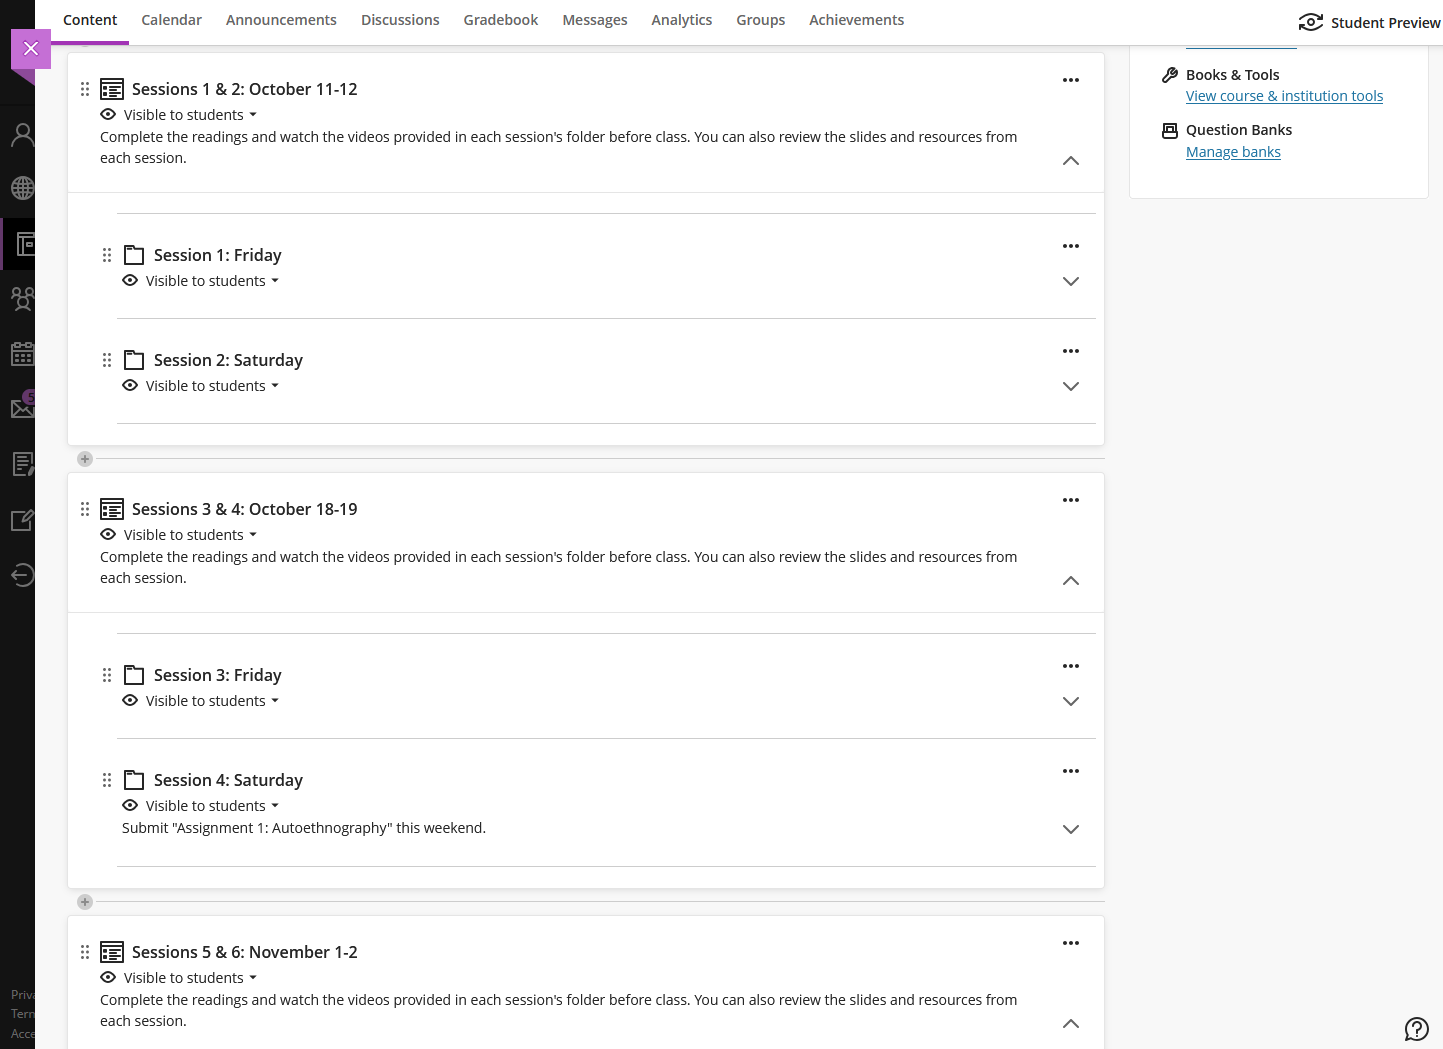Open more options for Session 1: Friday
Screen dimensions: 1443x1049
tap(1070, 246)
